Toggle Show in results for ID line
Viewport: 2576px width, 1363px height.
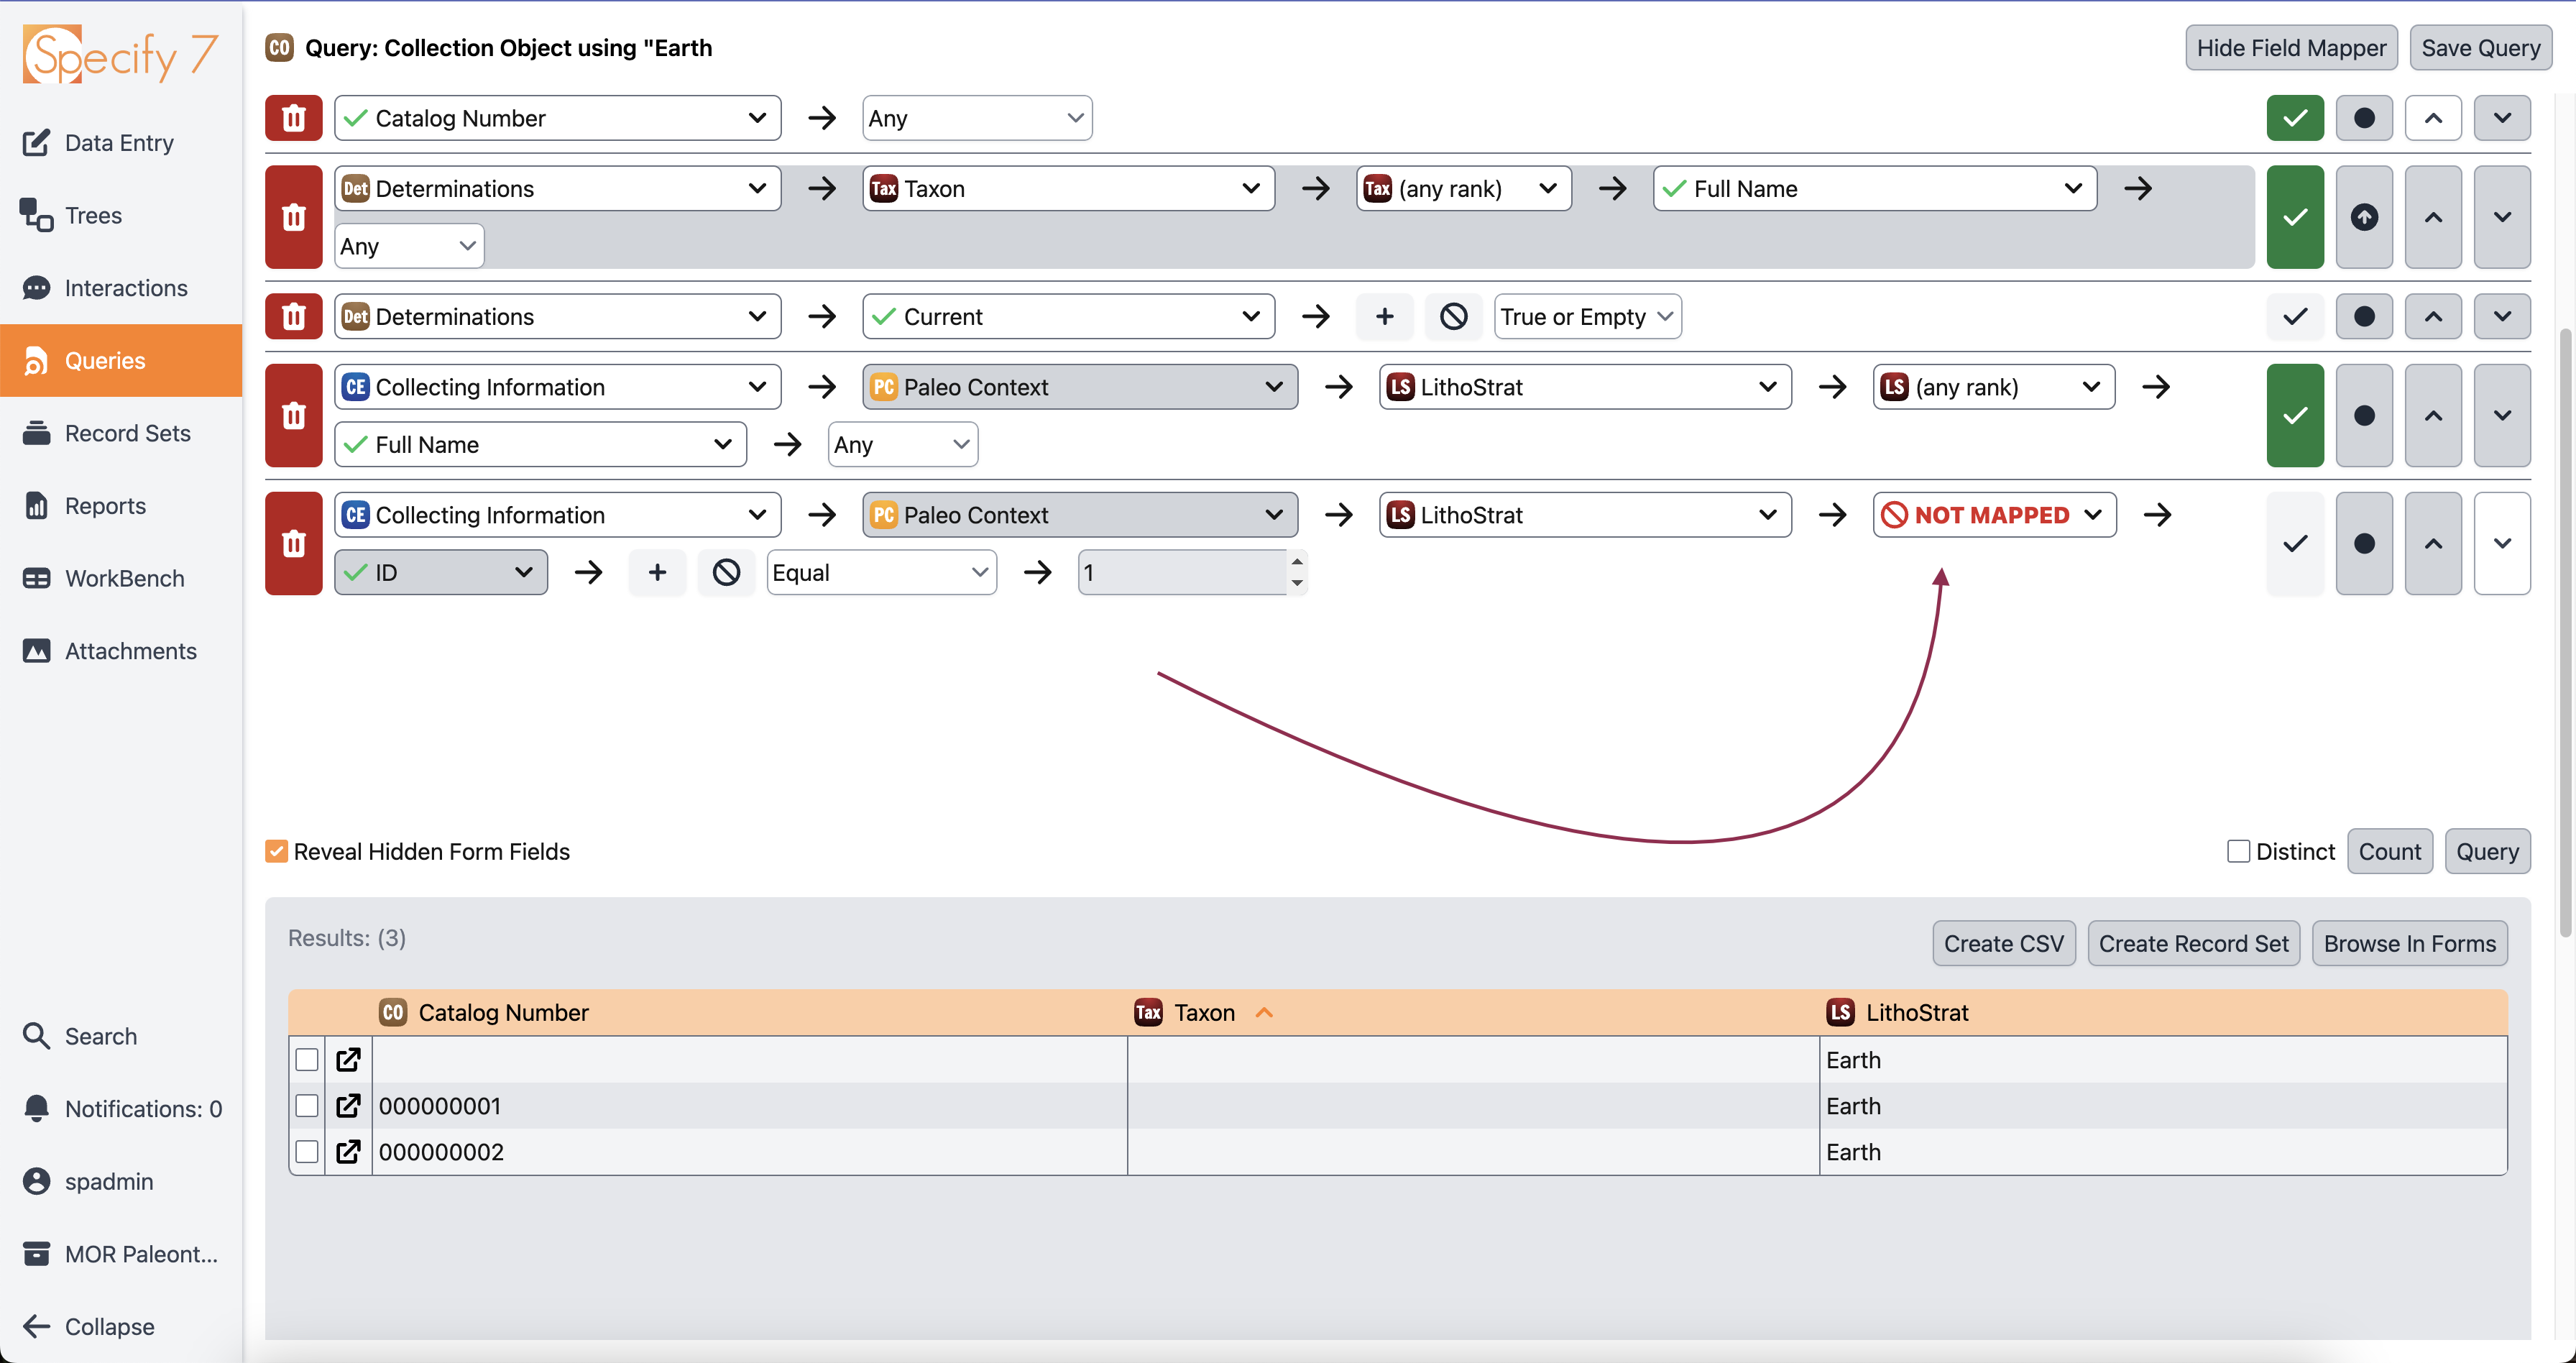pos(2295,543)
